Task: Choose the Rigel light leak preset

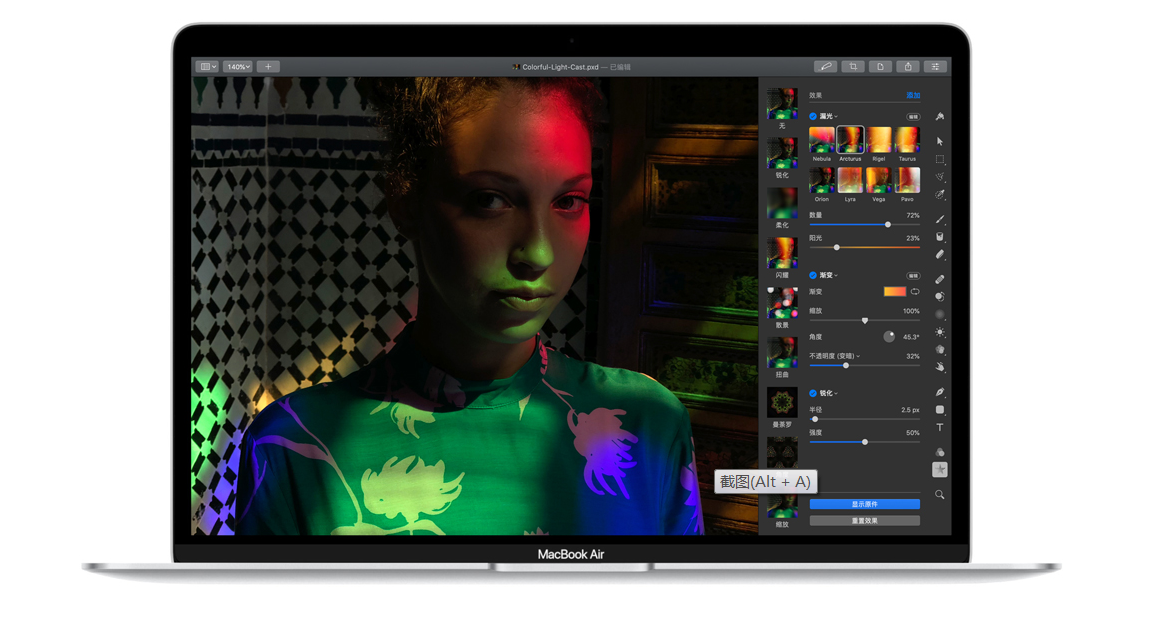Action: [879, 140]
